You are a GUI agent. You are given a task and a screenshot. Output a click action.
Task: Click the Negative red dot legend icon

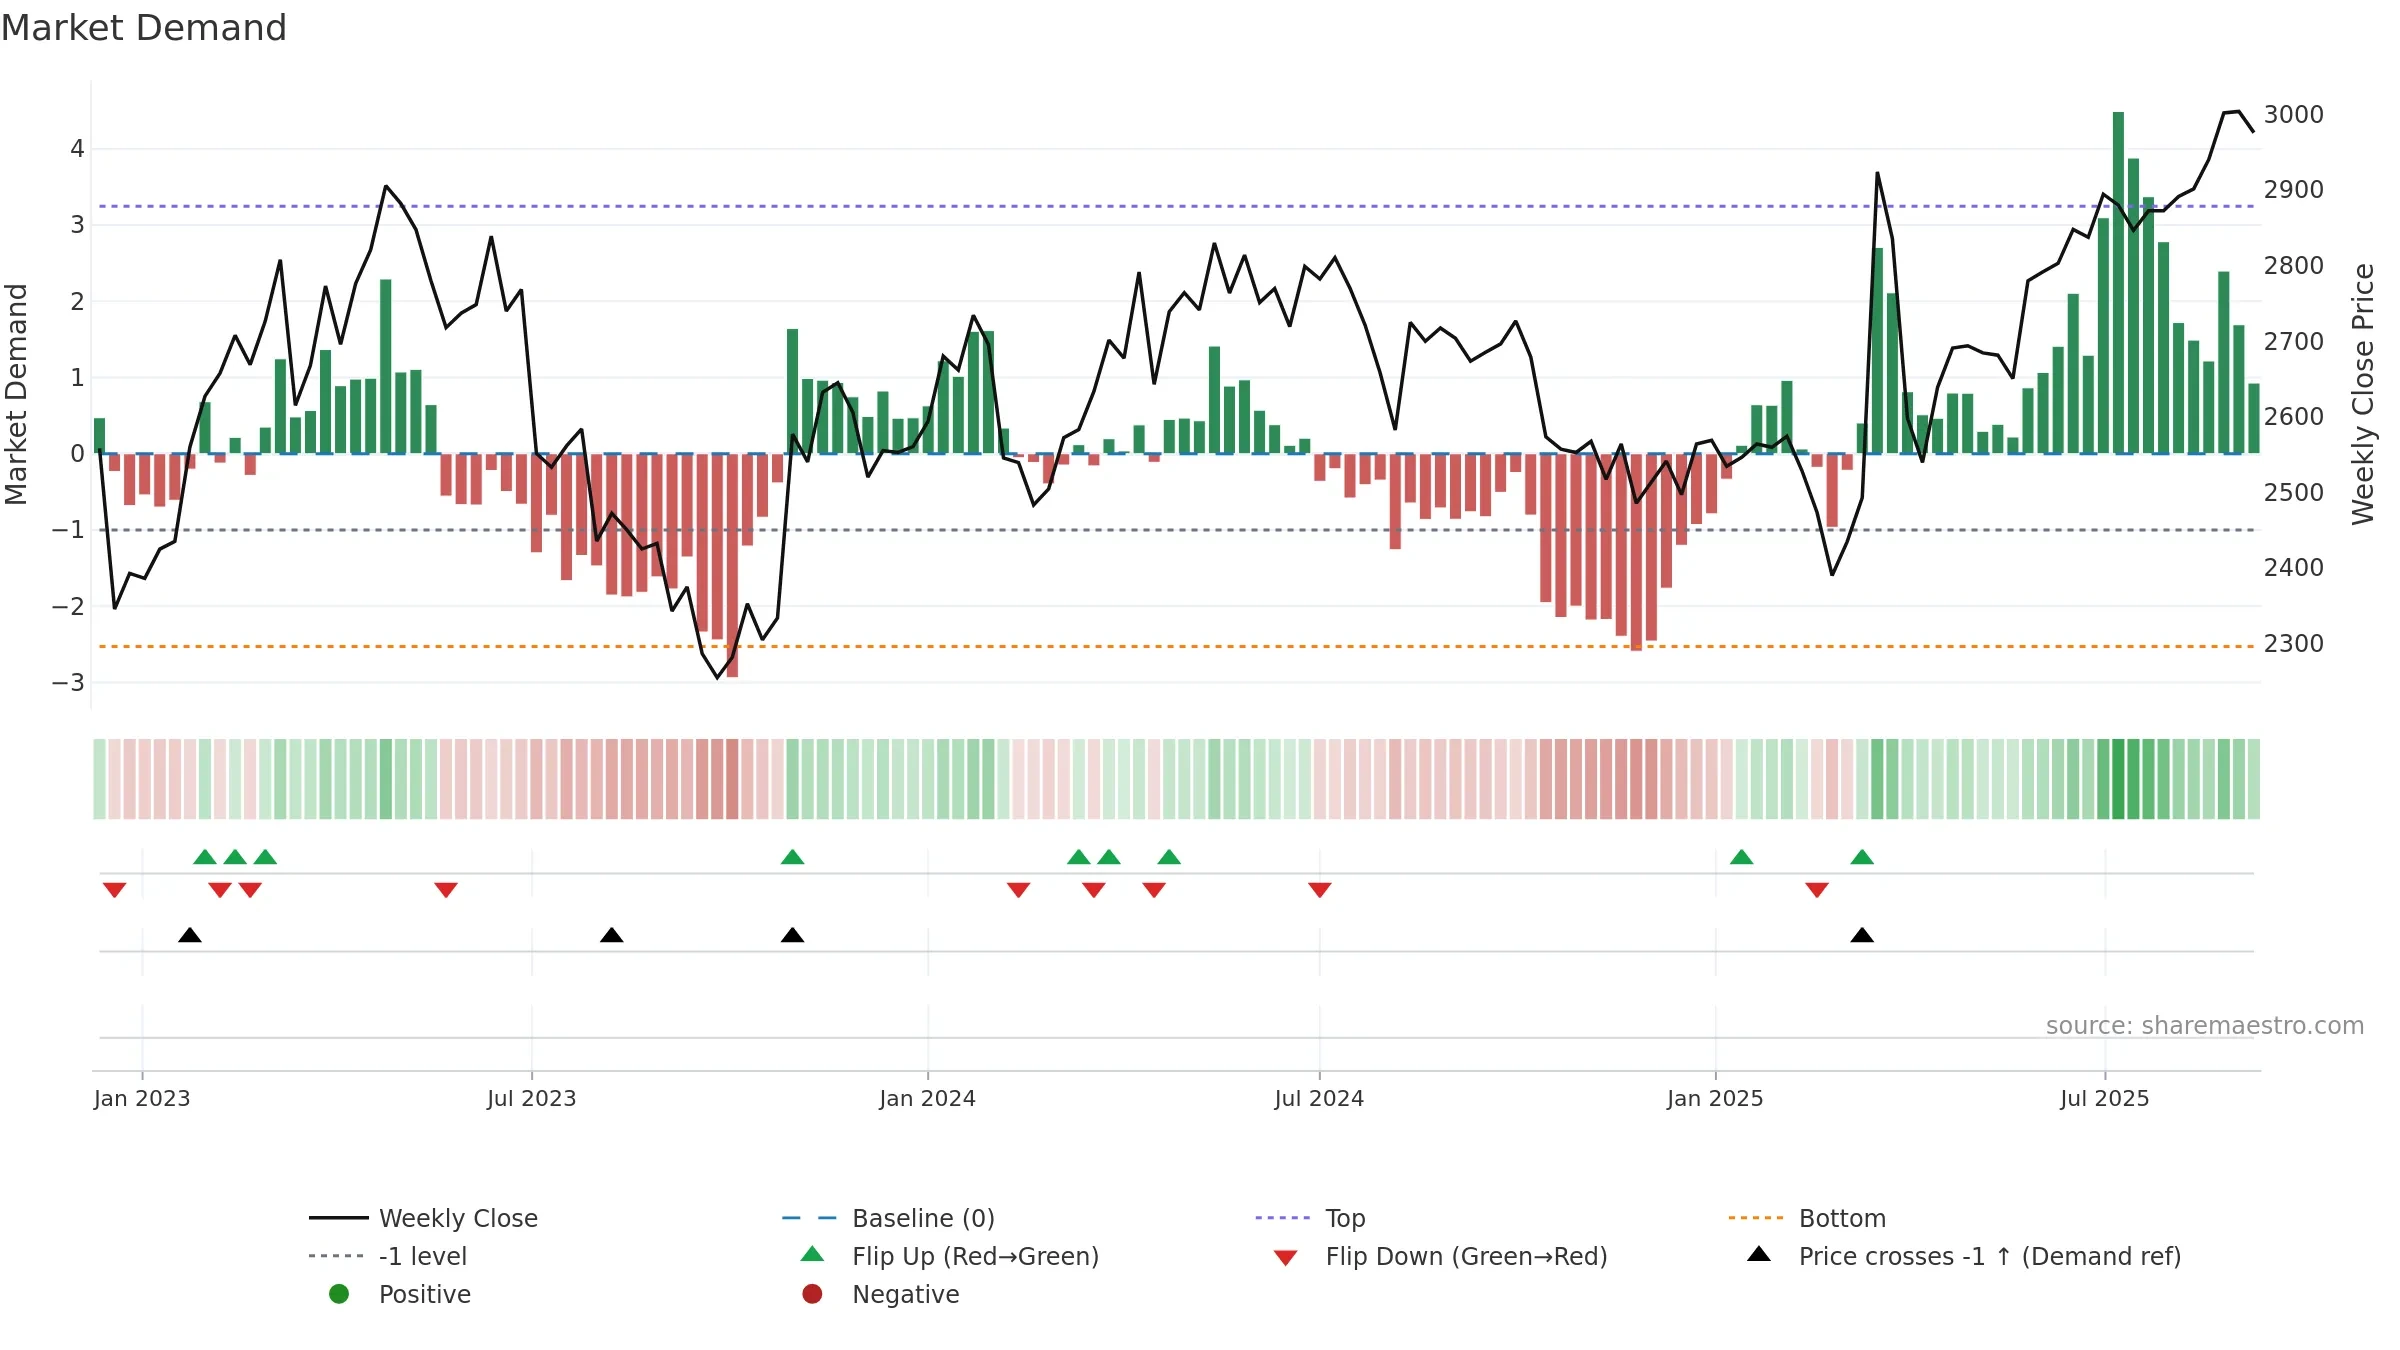(x=812, y=1294)
